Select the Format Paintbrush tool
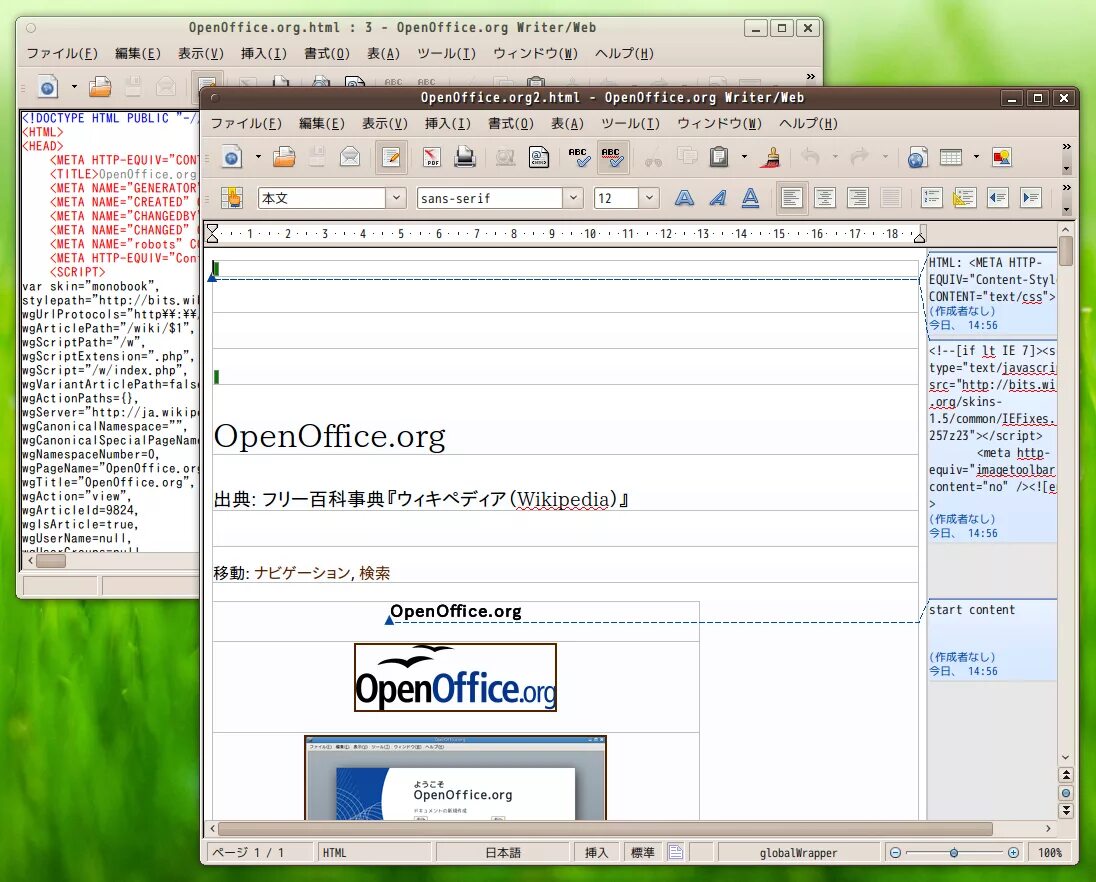This screenshot has width=1096, height=882. click(x=772, y=157)
